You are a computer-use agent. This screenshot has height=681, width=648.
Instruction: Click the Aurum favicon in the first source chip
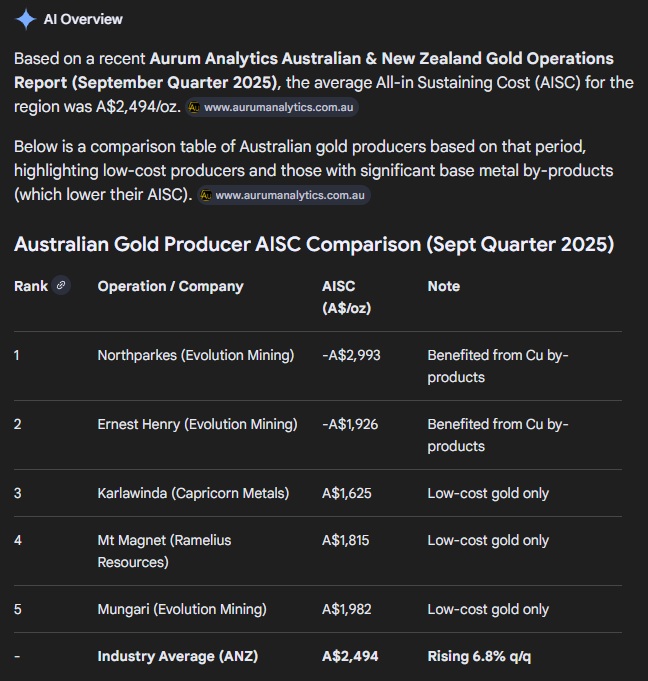point(194,107)
